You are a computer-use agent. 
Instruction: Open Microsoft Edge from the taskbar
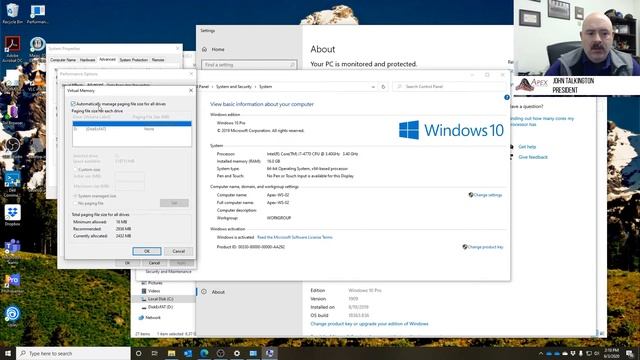(x=204, y=353)
